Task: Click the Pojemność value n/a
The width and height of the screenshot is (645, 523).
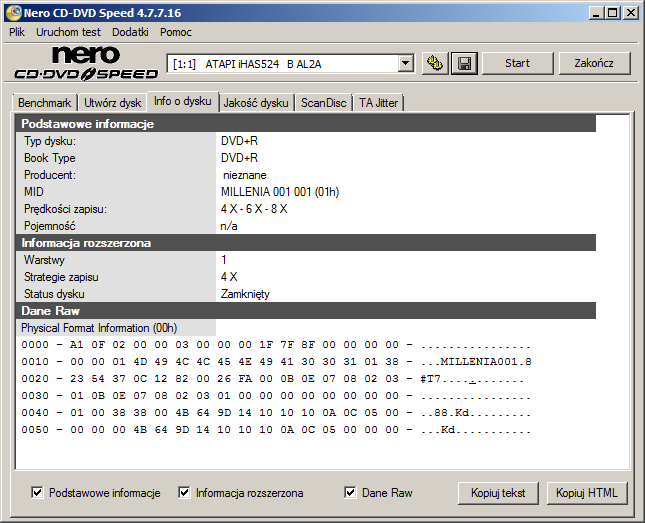Action: point(229,226)
